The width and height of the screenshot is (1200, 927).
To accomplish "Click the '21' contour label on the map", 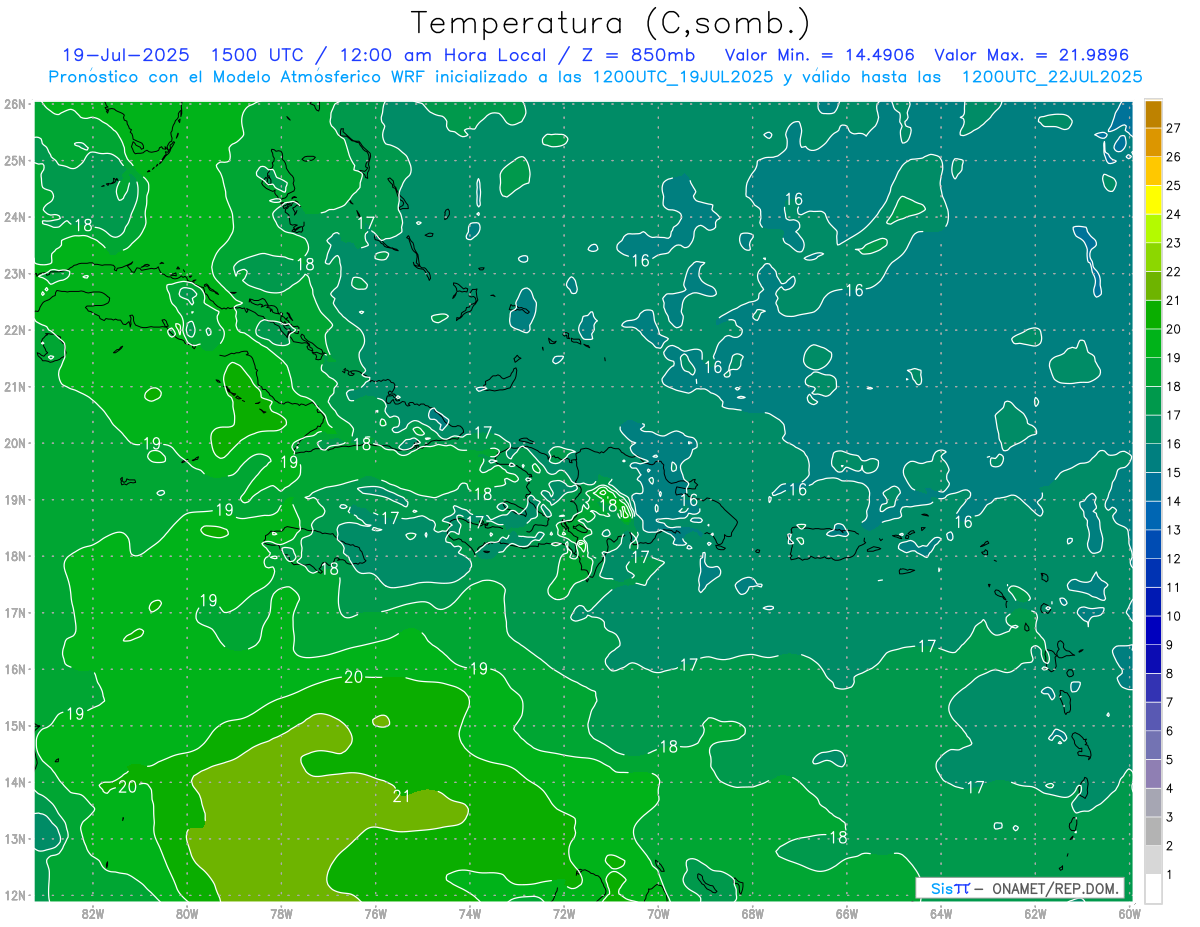I will pyautogui.click(x=401, y=796).
